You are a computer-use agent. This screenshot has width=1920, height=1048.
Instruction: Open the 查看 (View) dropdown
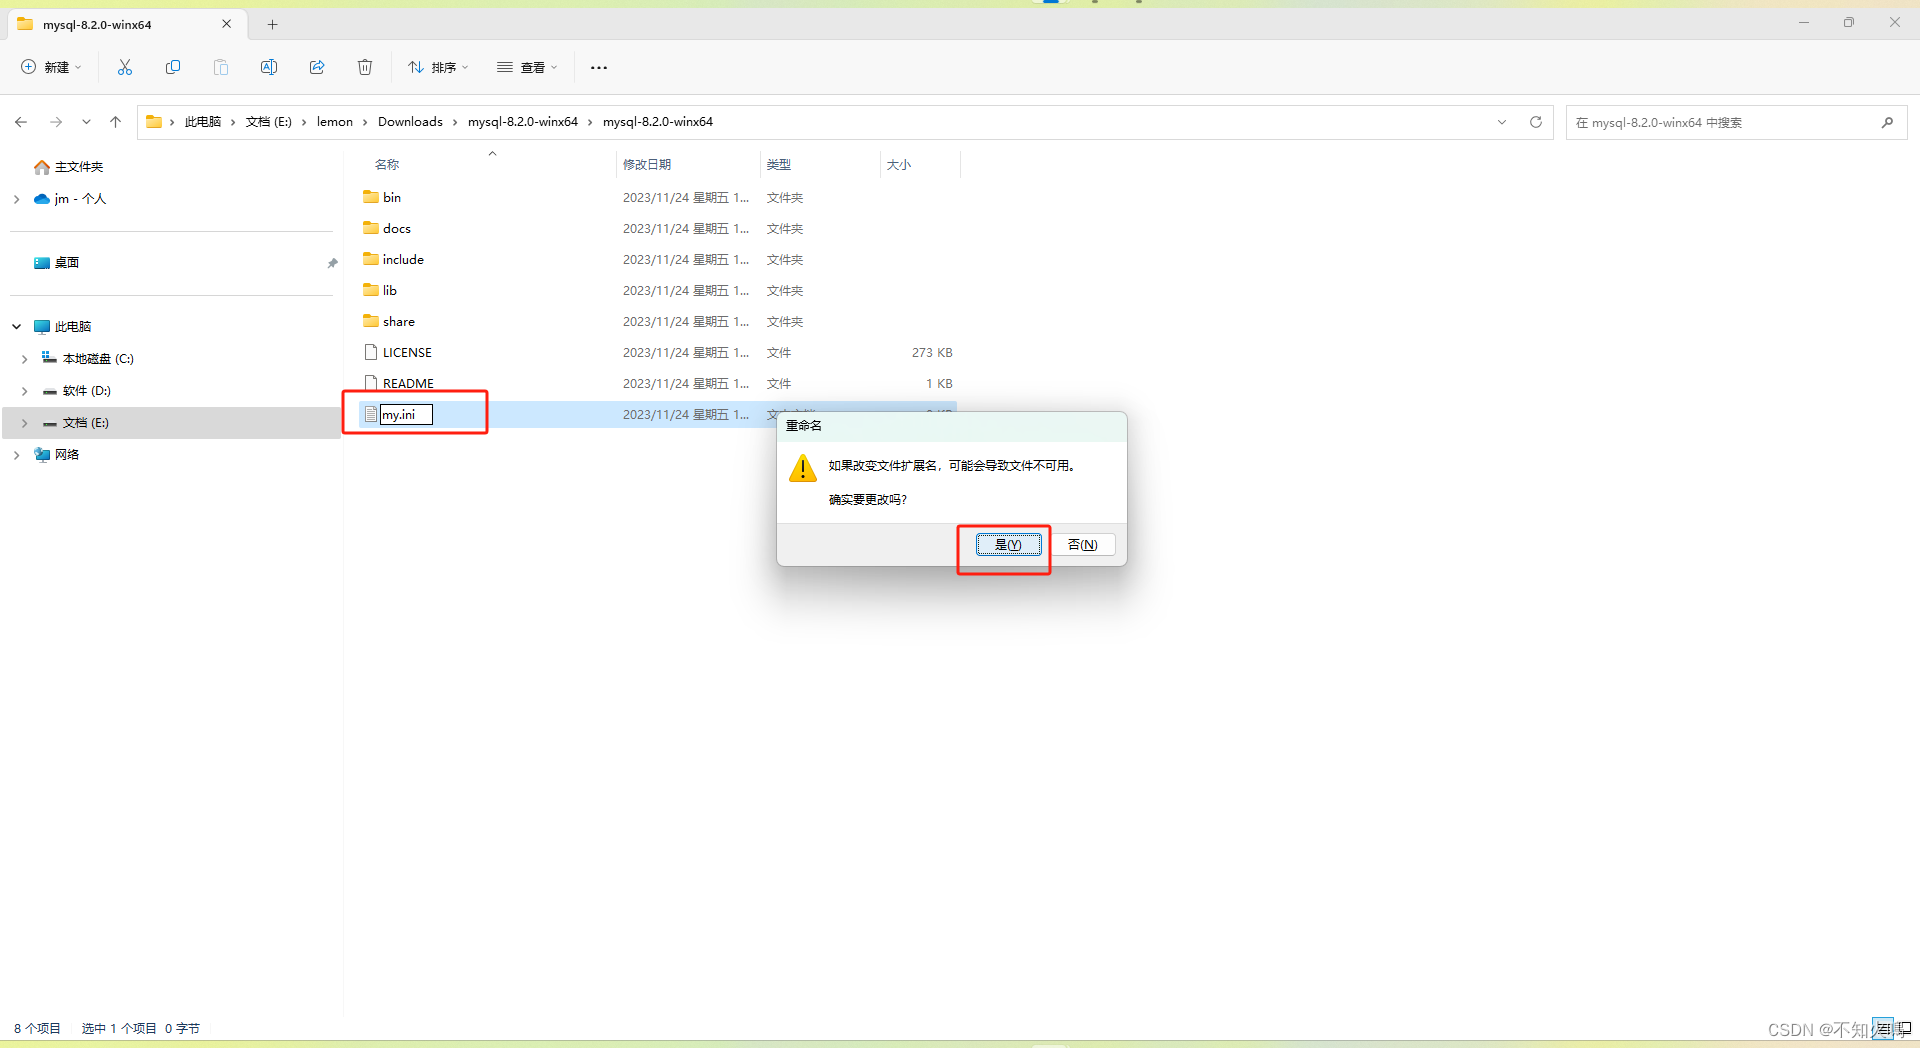click(x=527, y=67)
